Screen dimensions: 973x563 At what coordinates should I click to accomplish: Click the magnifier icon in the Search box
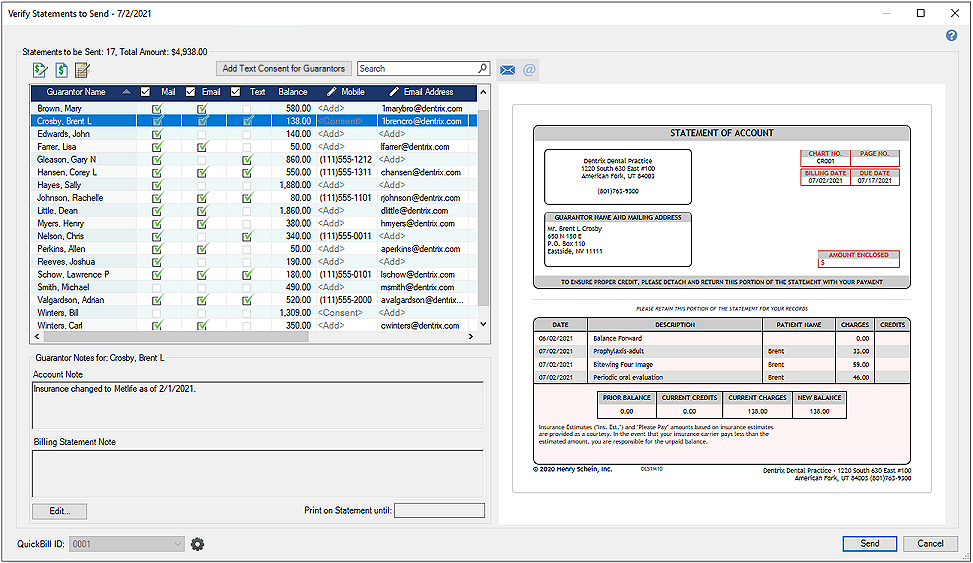click(482, 69)
